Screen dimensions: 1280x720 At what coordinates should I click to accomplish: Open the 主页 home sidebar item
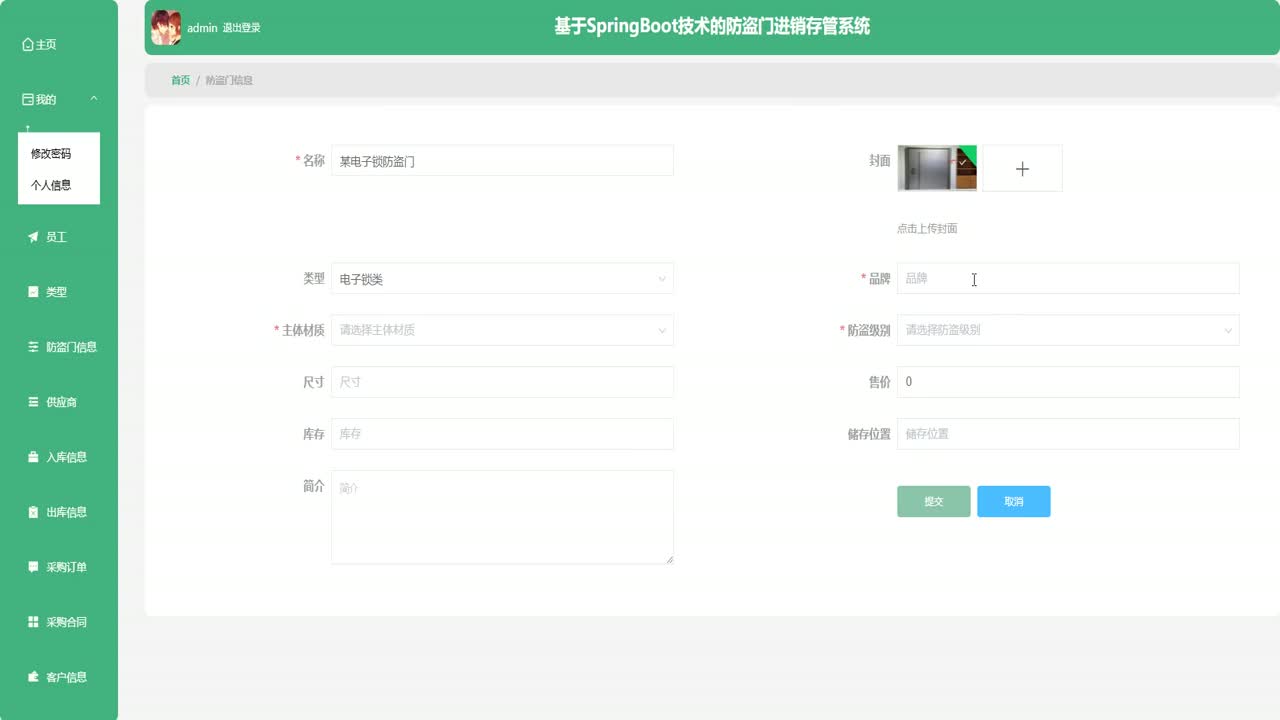40,44
